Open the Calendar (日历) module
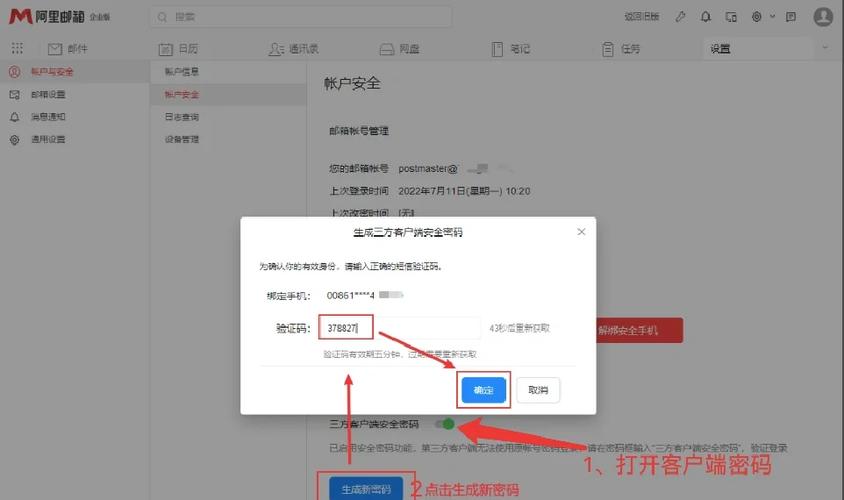 pos(178,49)
